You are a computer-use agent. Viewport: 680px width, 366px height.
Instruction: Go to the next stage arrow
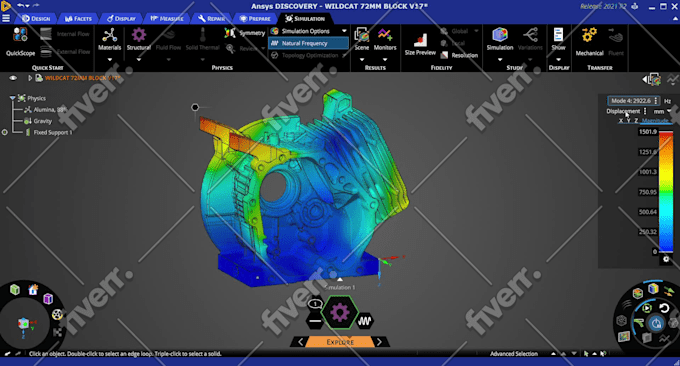(379, 342)
